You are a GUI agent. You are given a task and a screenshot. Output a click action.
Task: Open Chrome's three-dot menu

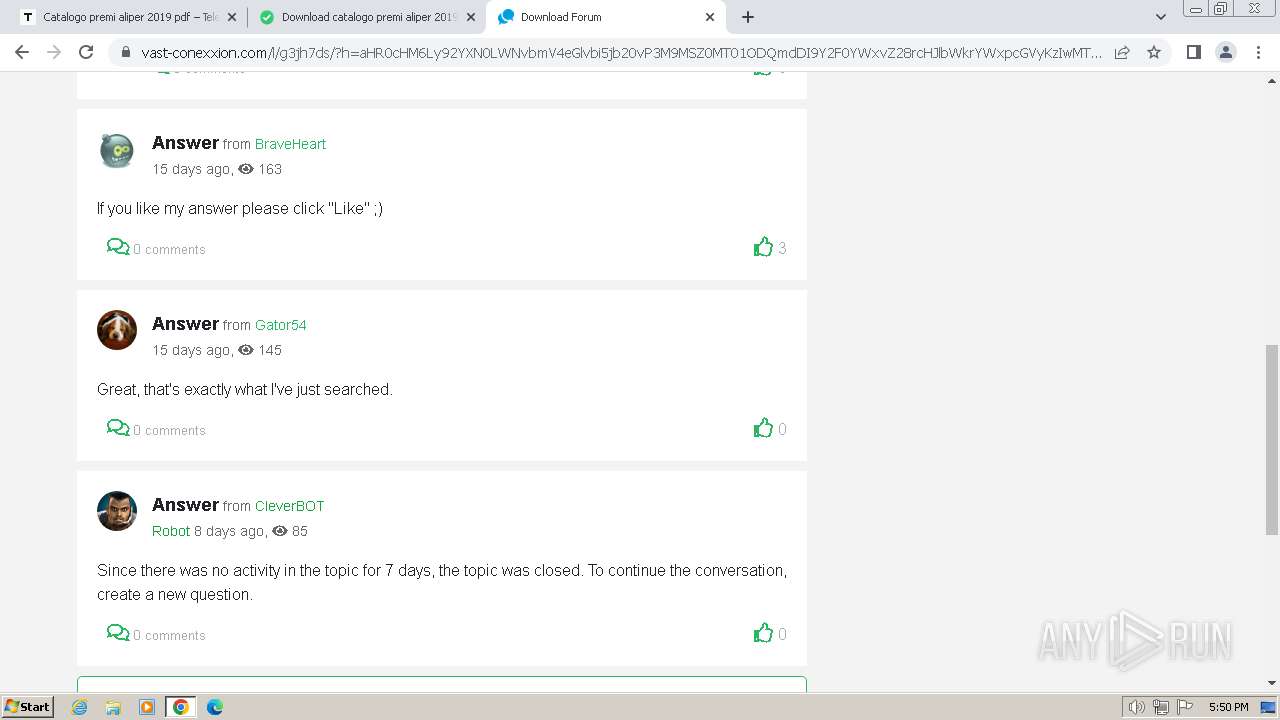pyautogui.click(x=1258, y=52)
